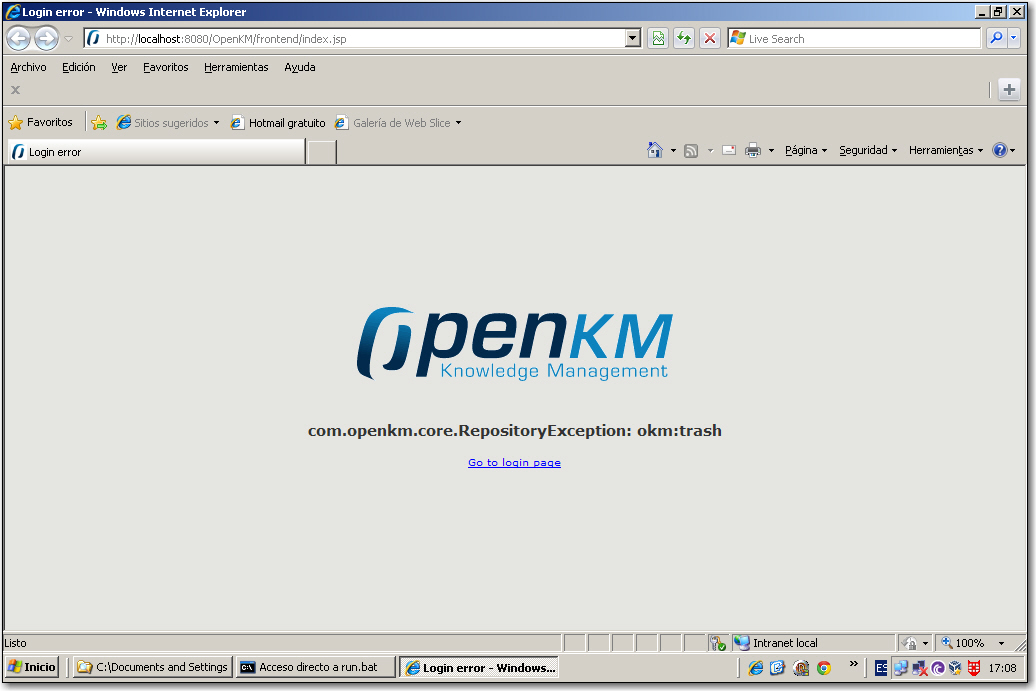Open the Archivo menu
Image resolution: width=1036 pixels, height=691 pixels.
[28, 67]
